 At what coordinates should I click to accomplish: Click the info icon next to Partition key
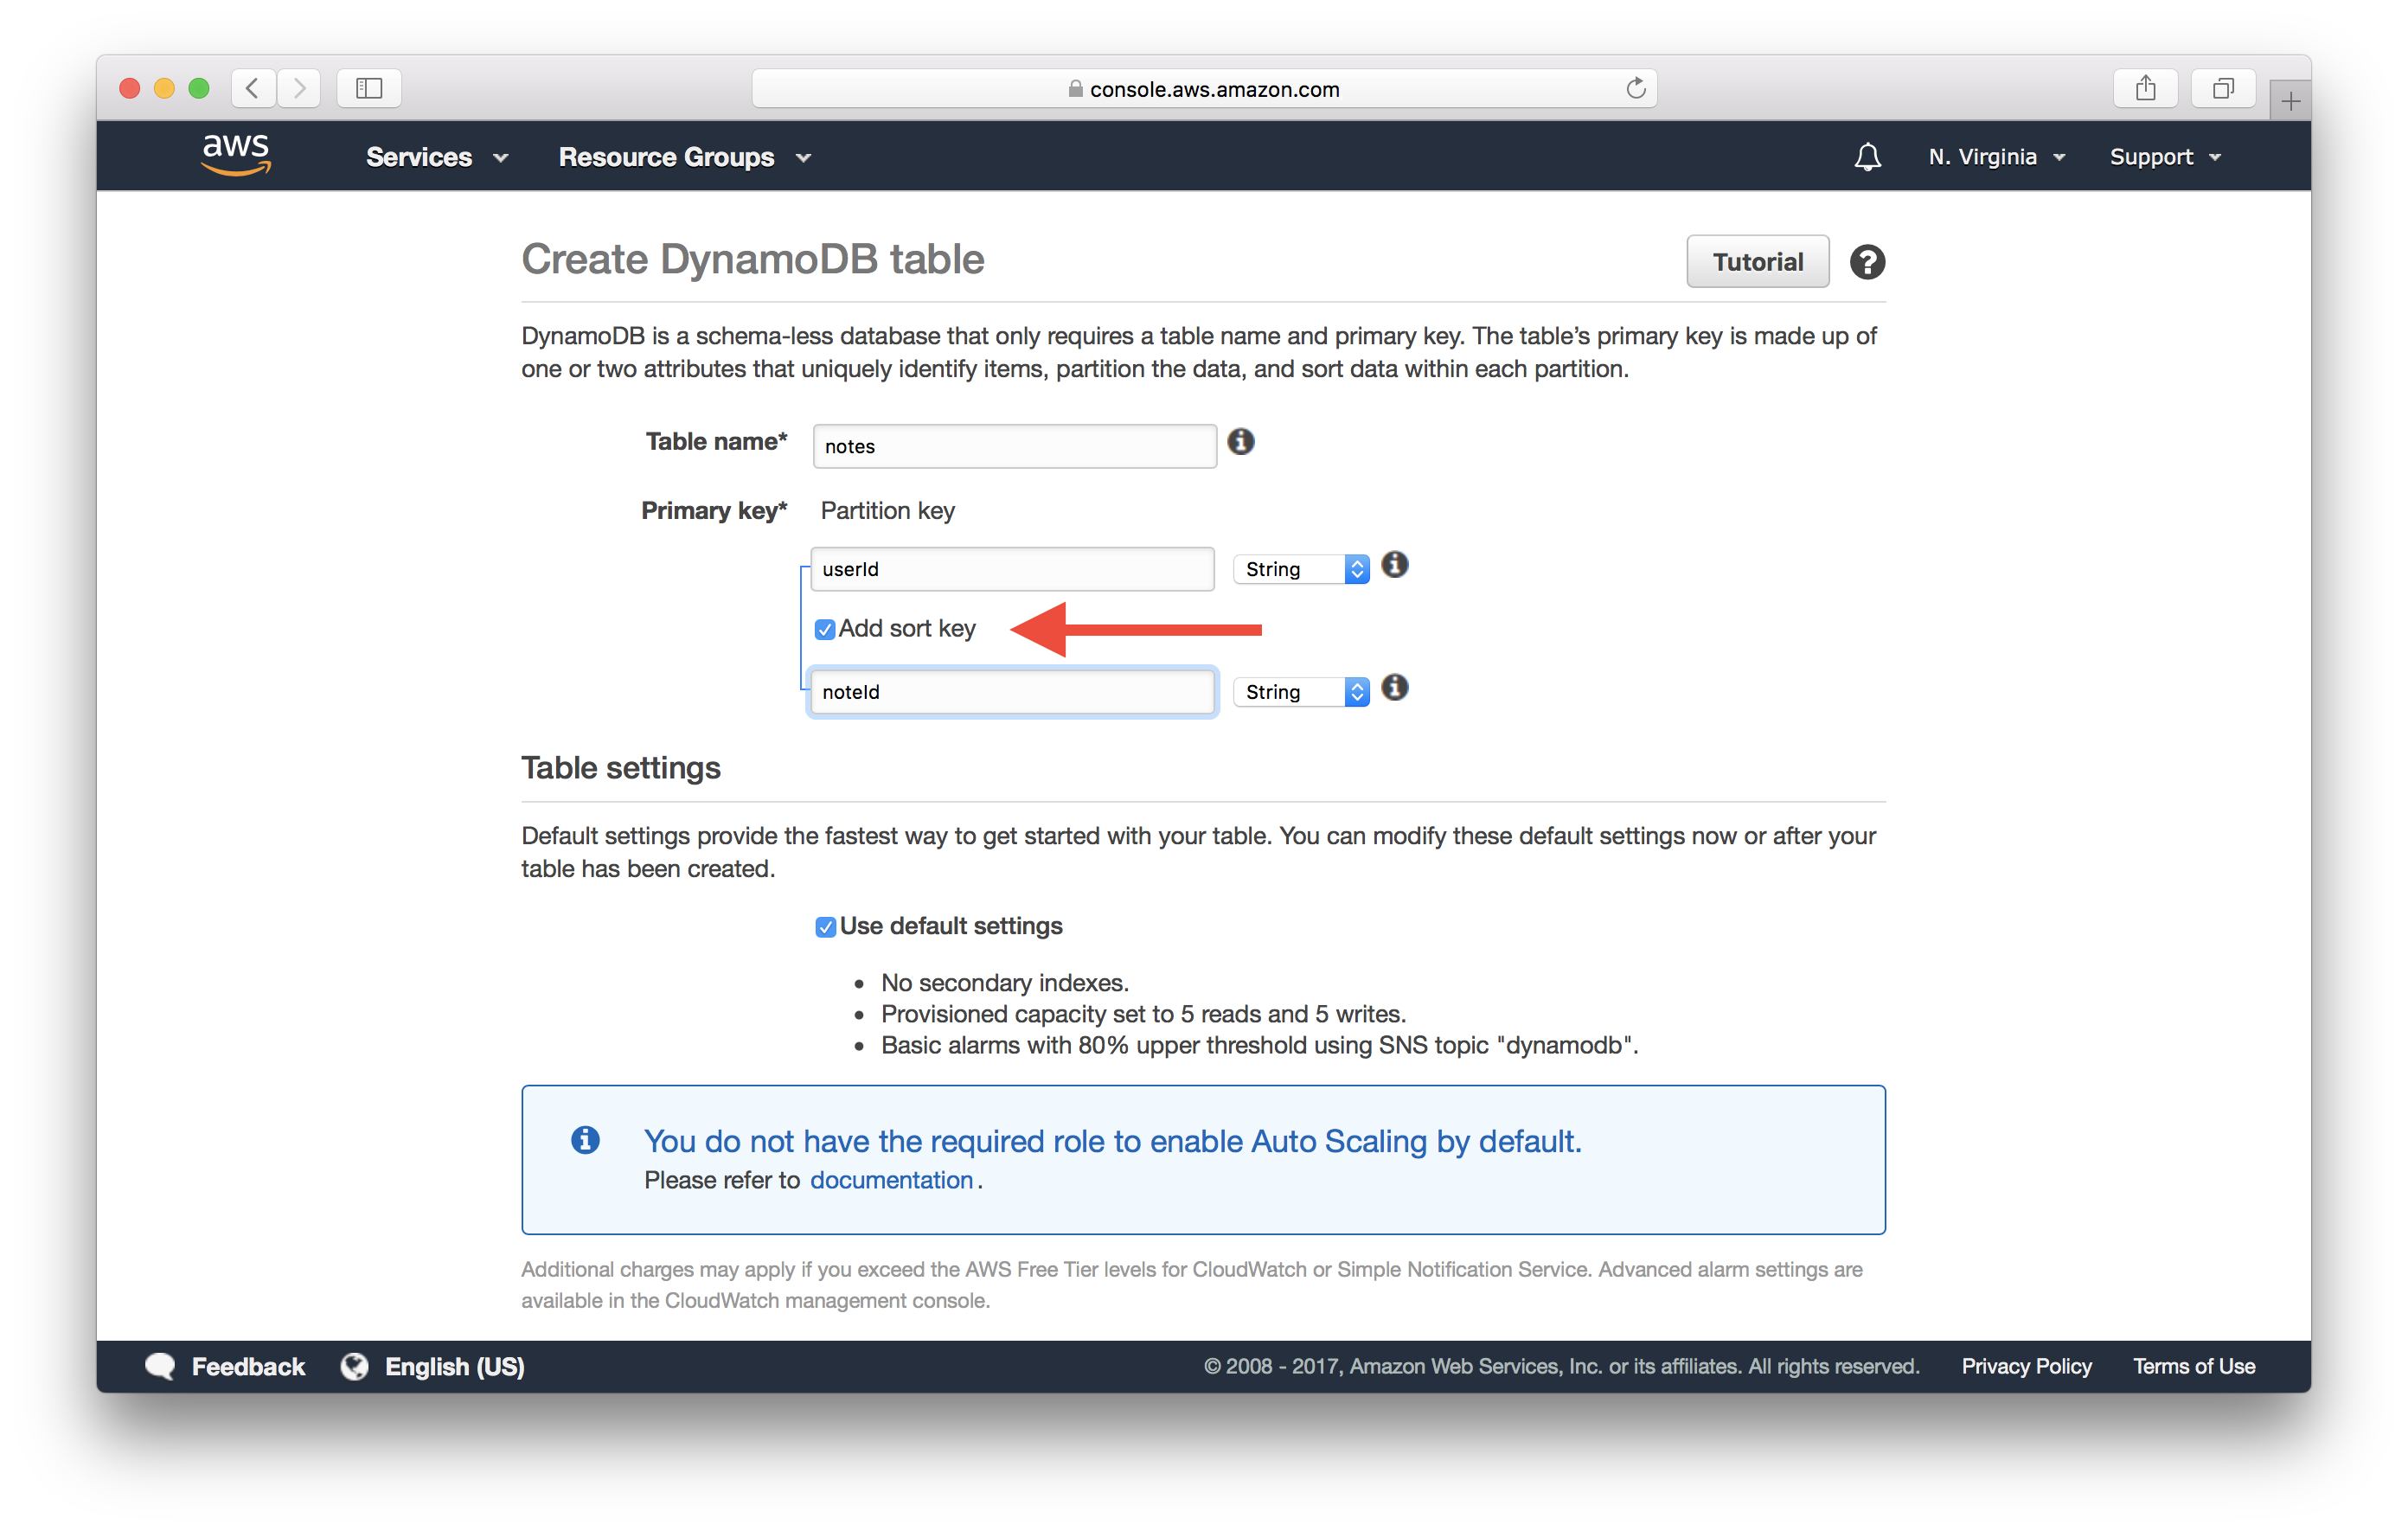1393,566
